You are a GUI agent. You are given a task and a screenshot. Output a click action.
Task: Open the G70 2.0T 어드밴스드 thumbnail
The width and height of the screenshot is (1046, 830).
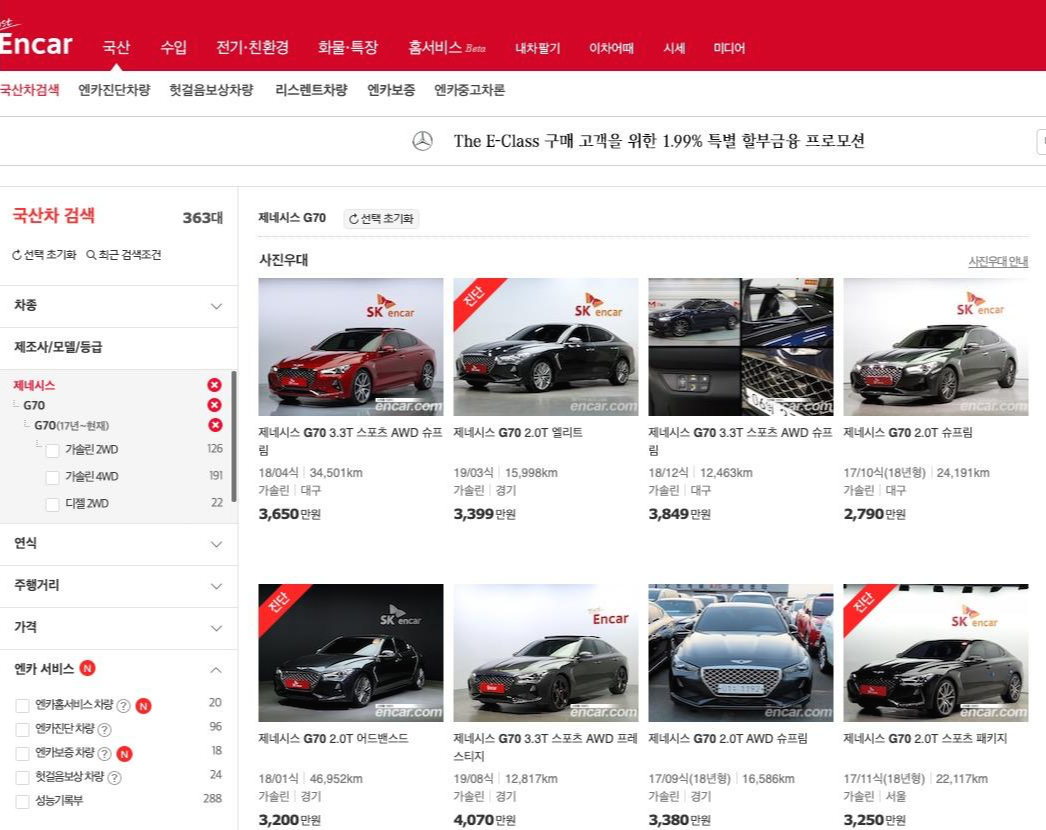351,653
